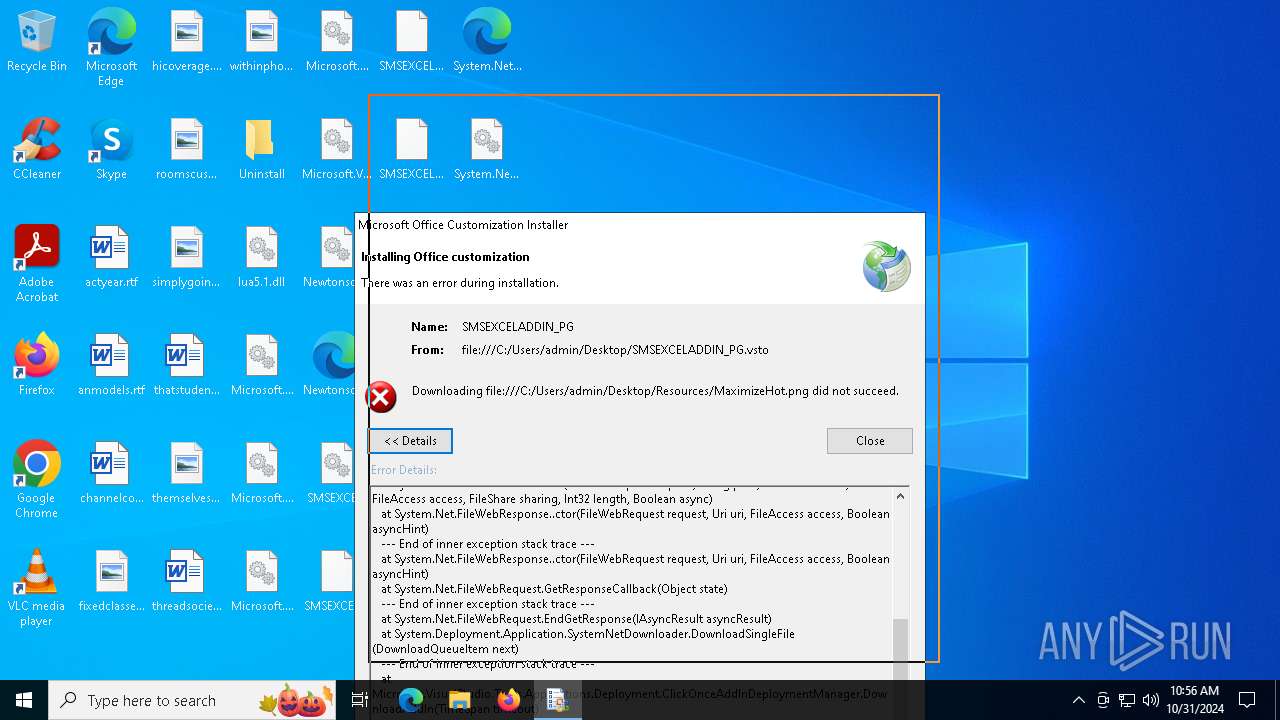
Task: Click 'There was an error during installation.' text
Action: coord(460,283)
